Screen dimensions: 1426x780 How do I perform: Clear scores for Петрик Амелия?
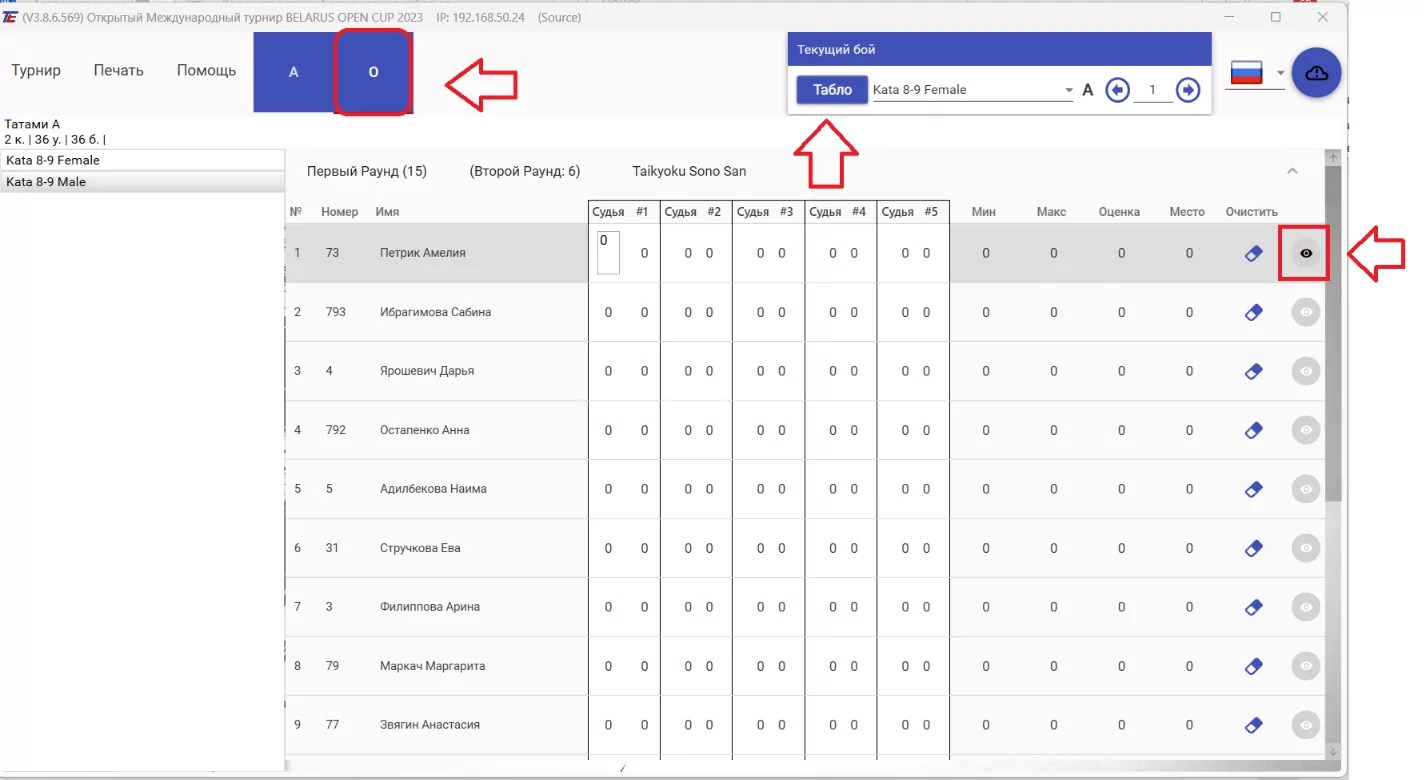(x=1253, y=254)
